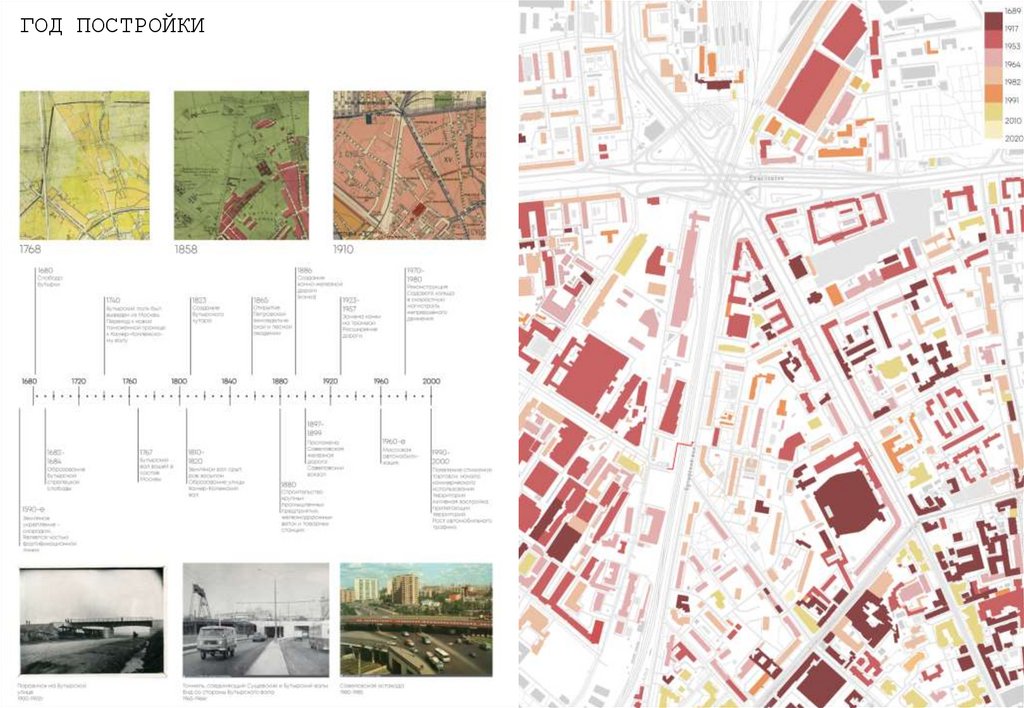This screenshot has height=708, width=1024.
Task: Open the color overpass photo with high-rises
Action: (416, 620)
